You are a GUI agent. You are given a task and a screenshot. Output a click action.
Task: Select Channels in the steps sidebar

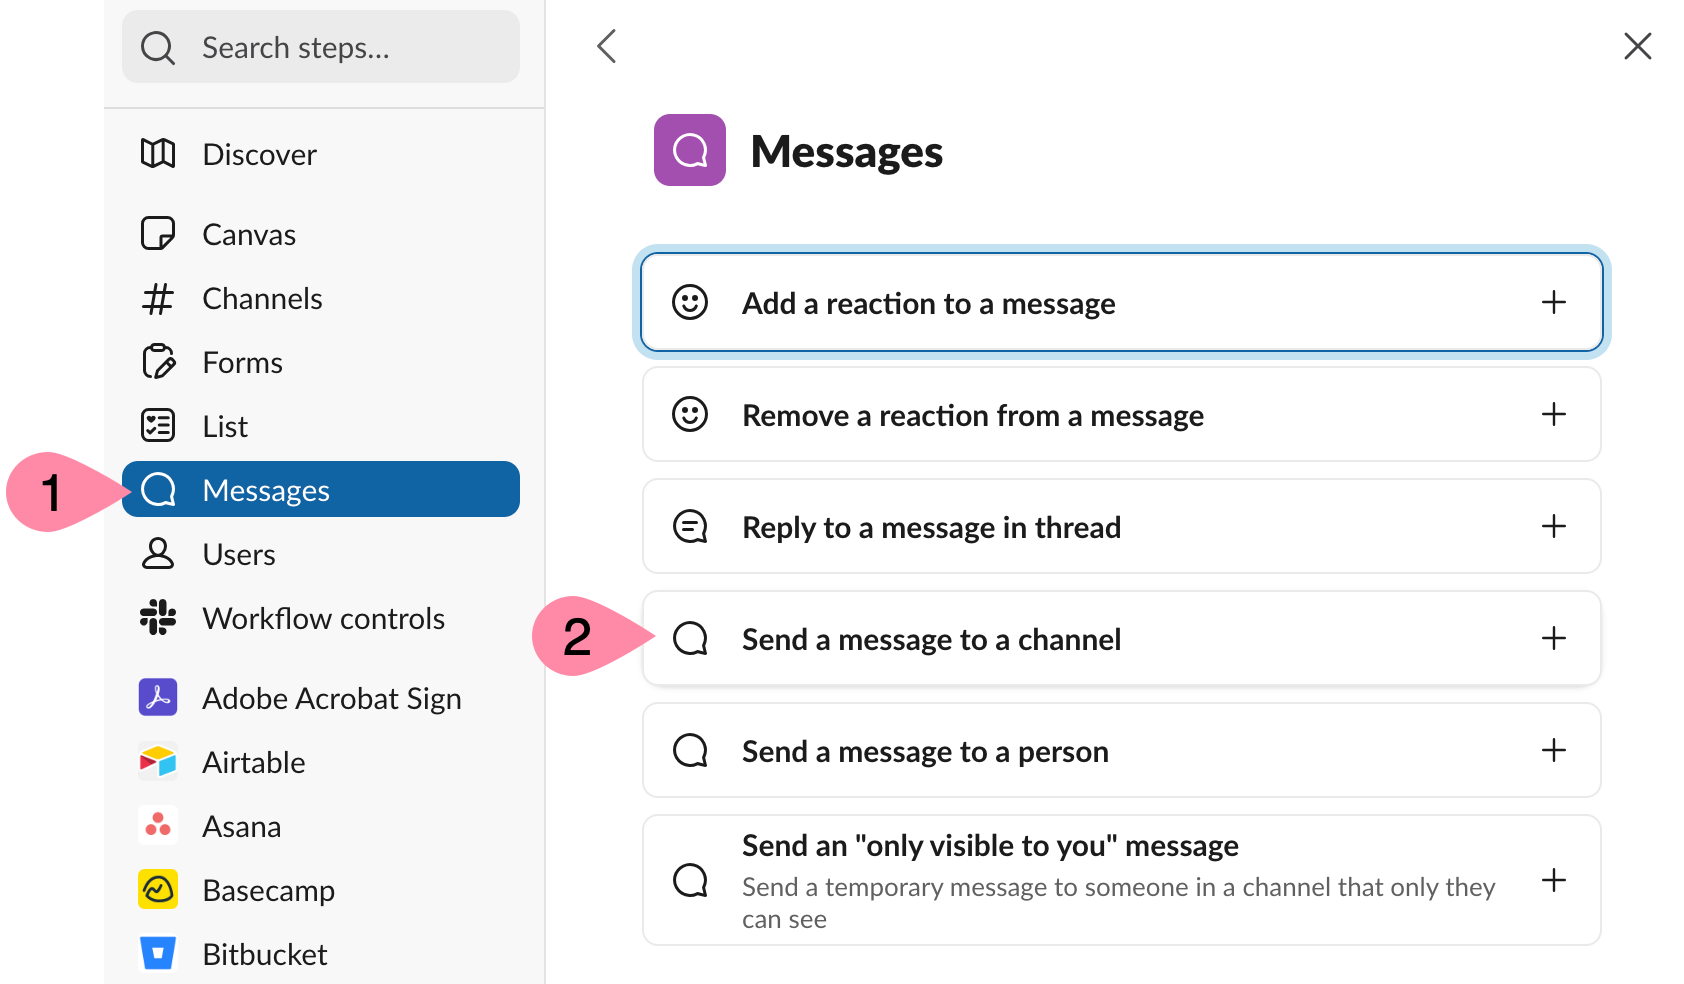262,299
